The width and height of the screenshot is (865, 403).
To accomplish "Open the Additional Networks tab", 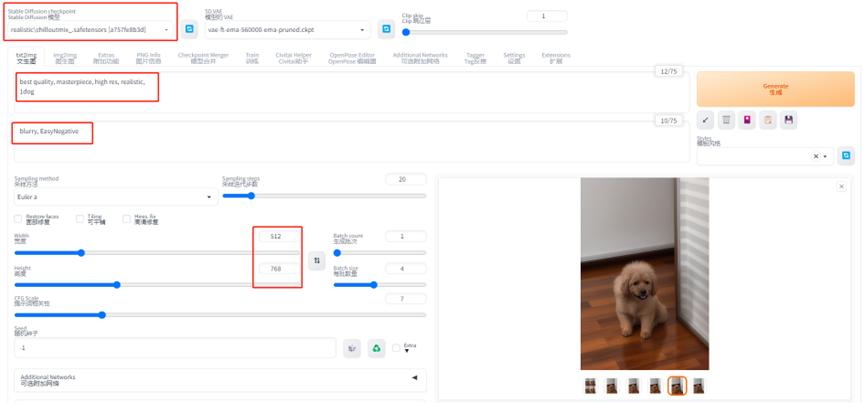I will click(x=420, y=58).
